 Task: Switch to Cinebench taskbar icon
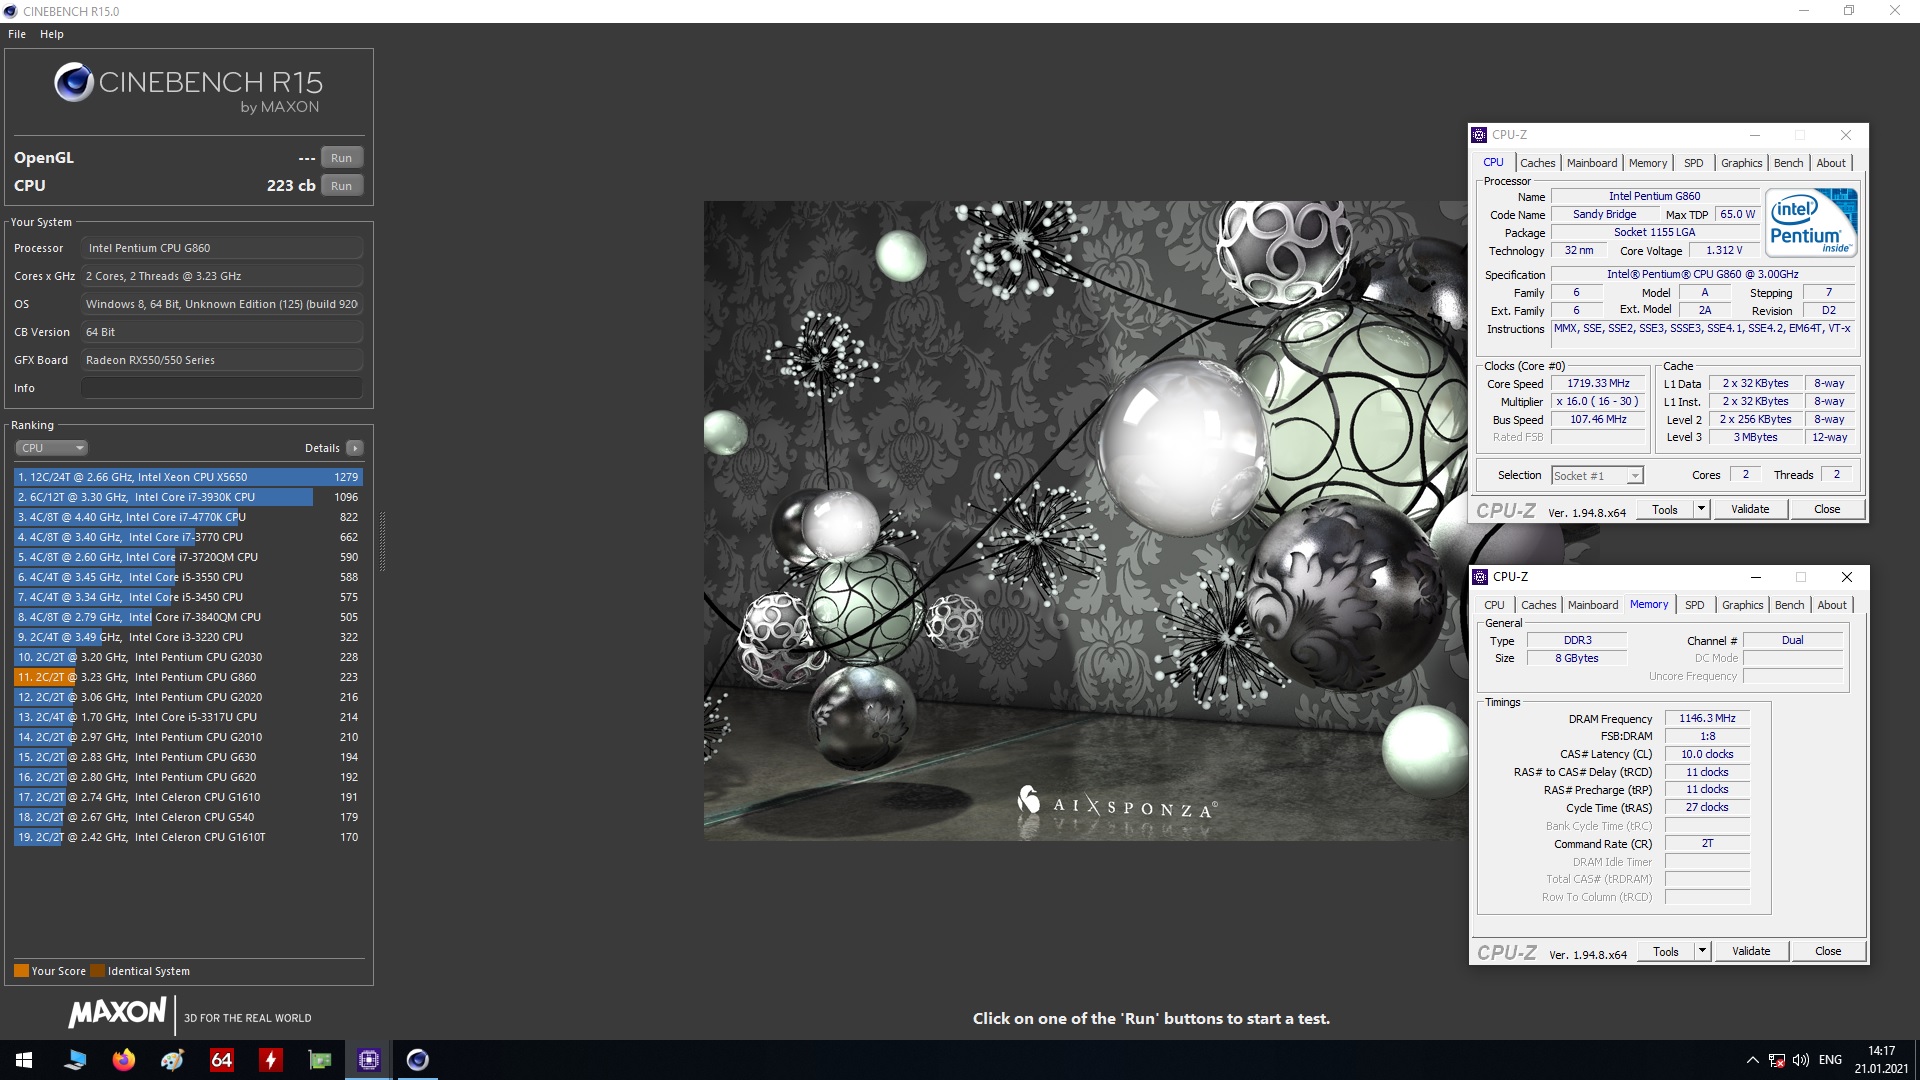pyautogui.click(x=418, y=1060)
